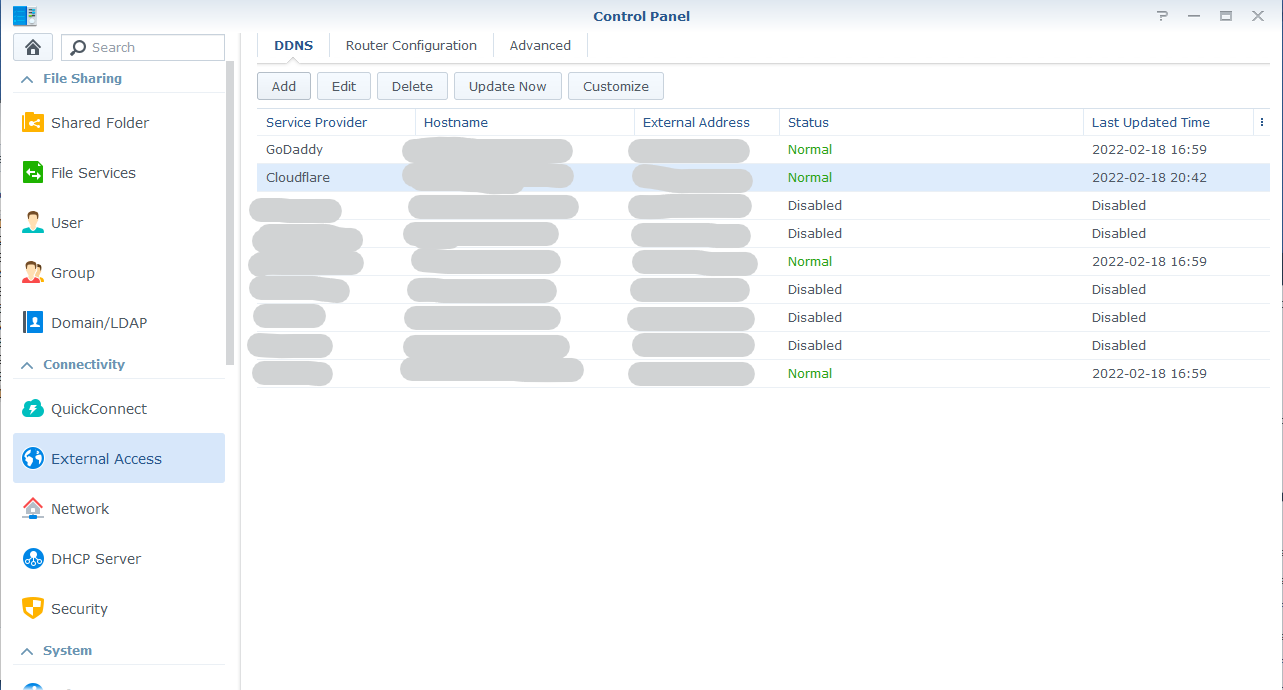Open QuickConnect settings
Viewport: 1283px width, 690px height.
(99, 408)
